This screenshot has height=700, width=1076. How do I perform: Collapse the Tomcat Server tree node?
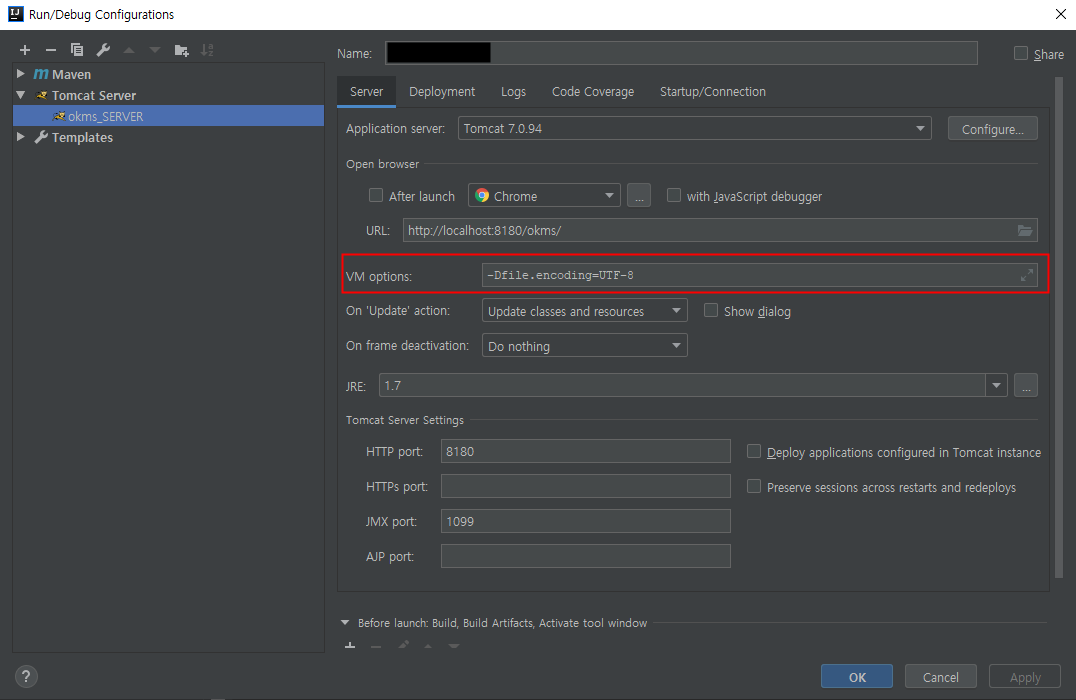[x=21, y=95]
